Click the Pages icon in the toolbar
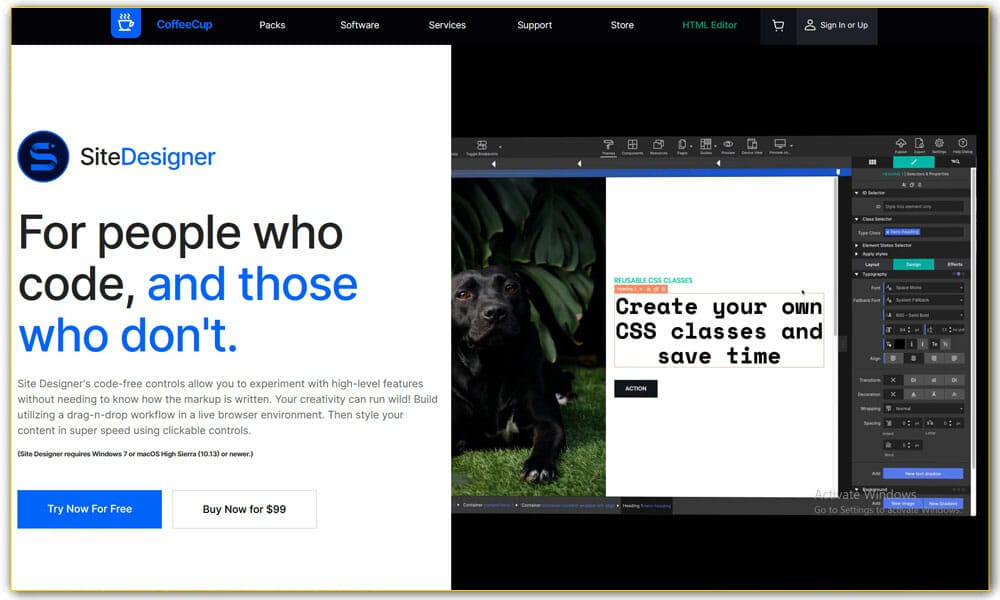This screenshot has height=600, width=1000. click(682, 146)
